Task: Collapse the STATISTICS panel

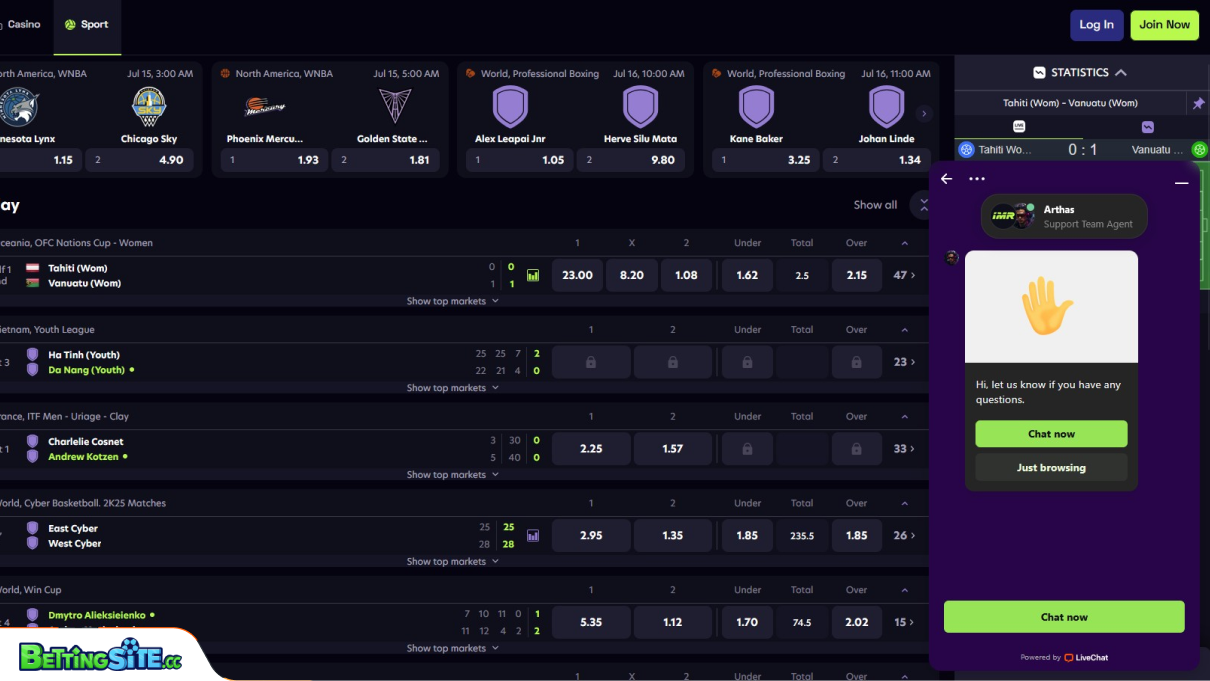Action: click(1121, 73)
